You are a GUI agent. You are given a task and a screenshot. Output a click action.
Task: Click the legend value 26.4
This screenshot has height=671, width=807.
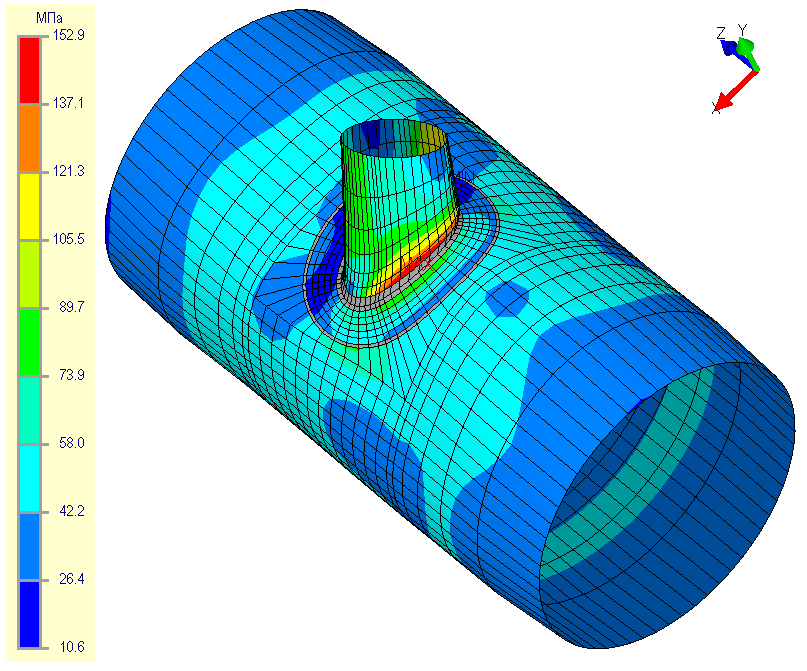72,579
